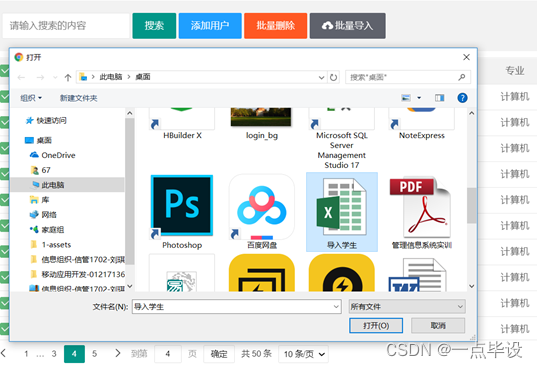Open the recent locations dropdown arrow

point(55,78)
